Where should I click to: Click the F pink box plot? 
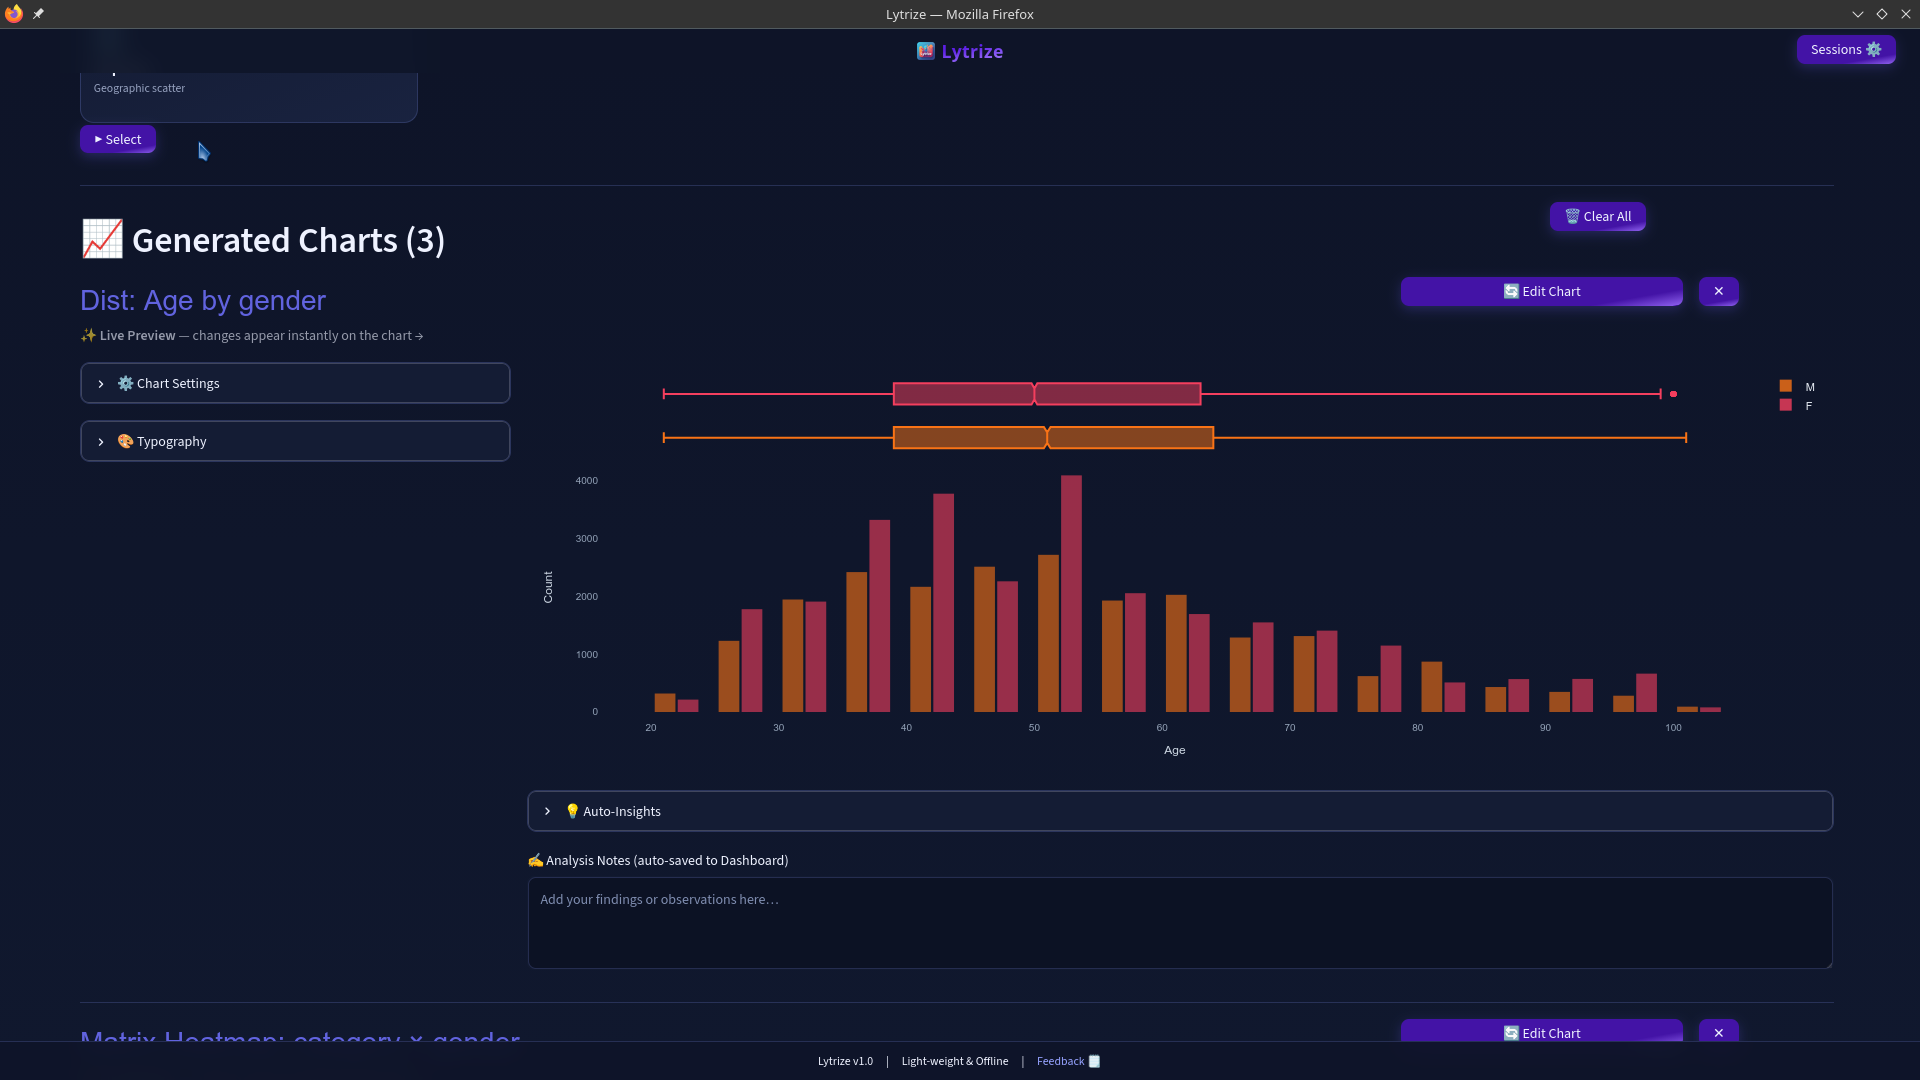point(1047,395)
